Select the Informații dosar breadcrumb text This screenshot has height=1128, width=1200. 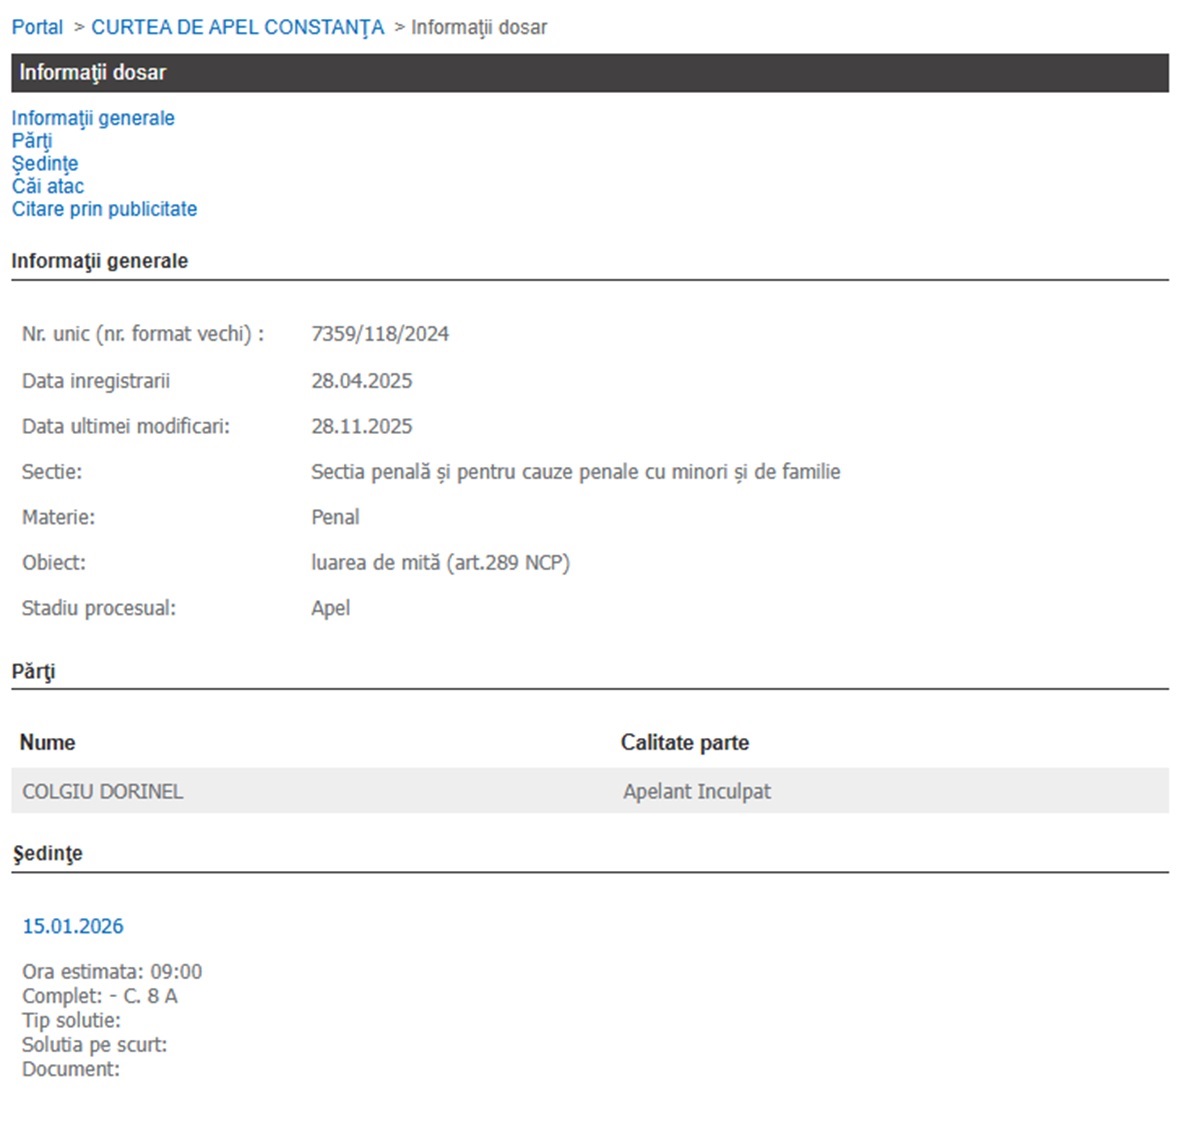[x=479, y=27]
